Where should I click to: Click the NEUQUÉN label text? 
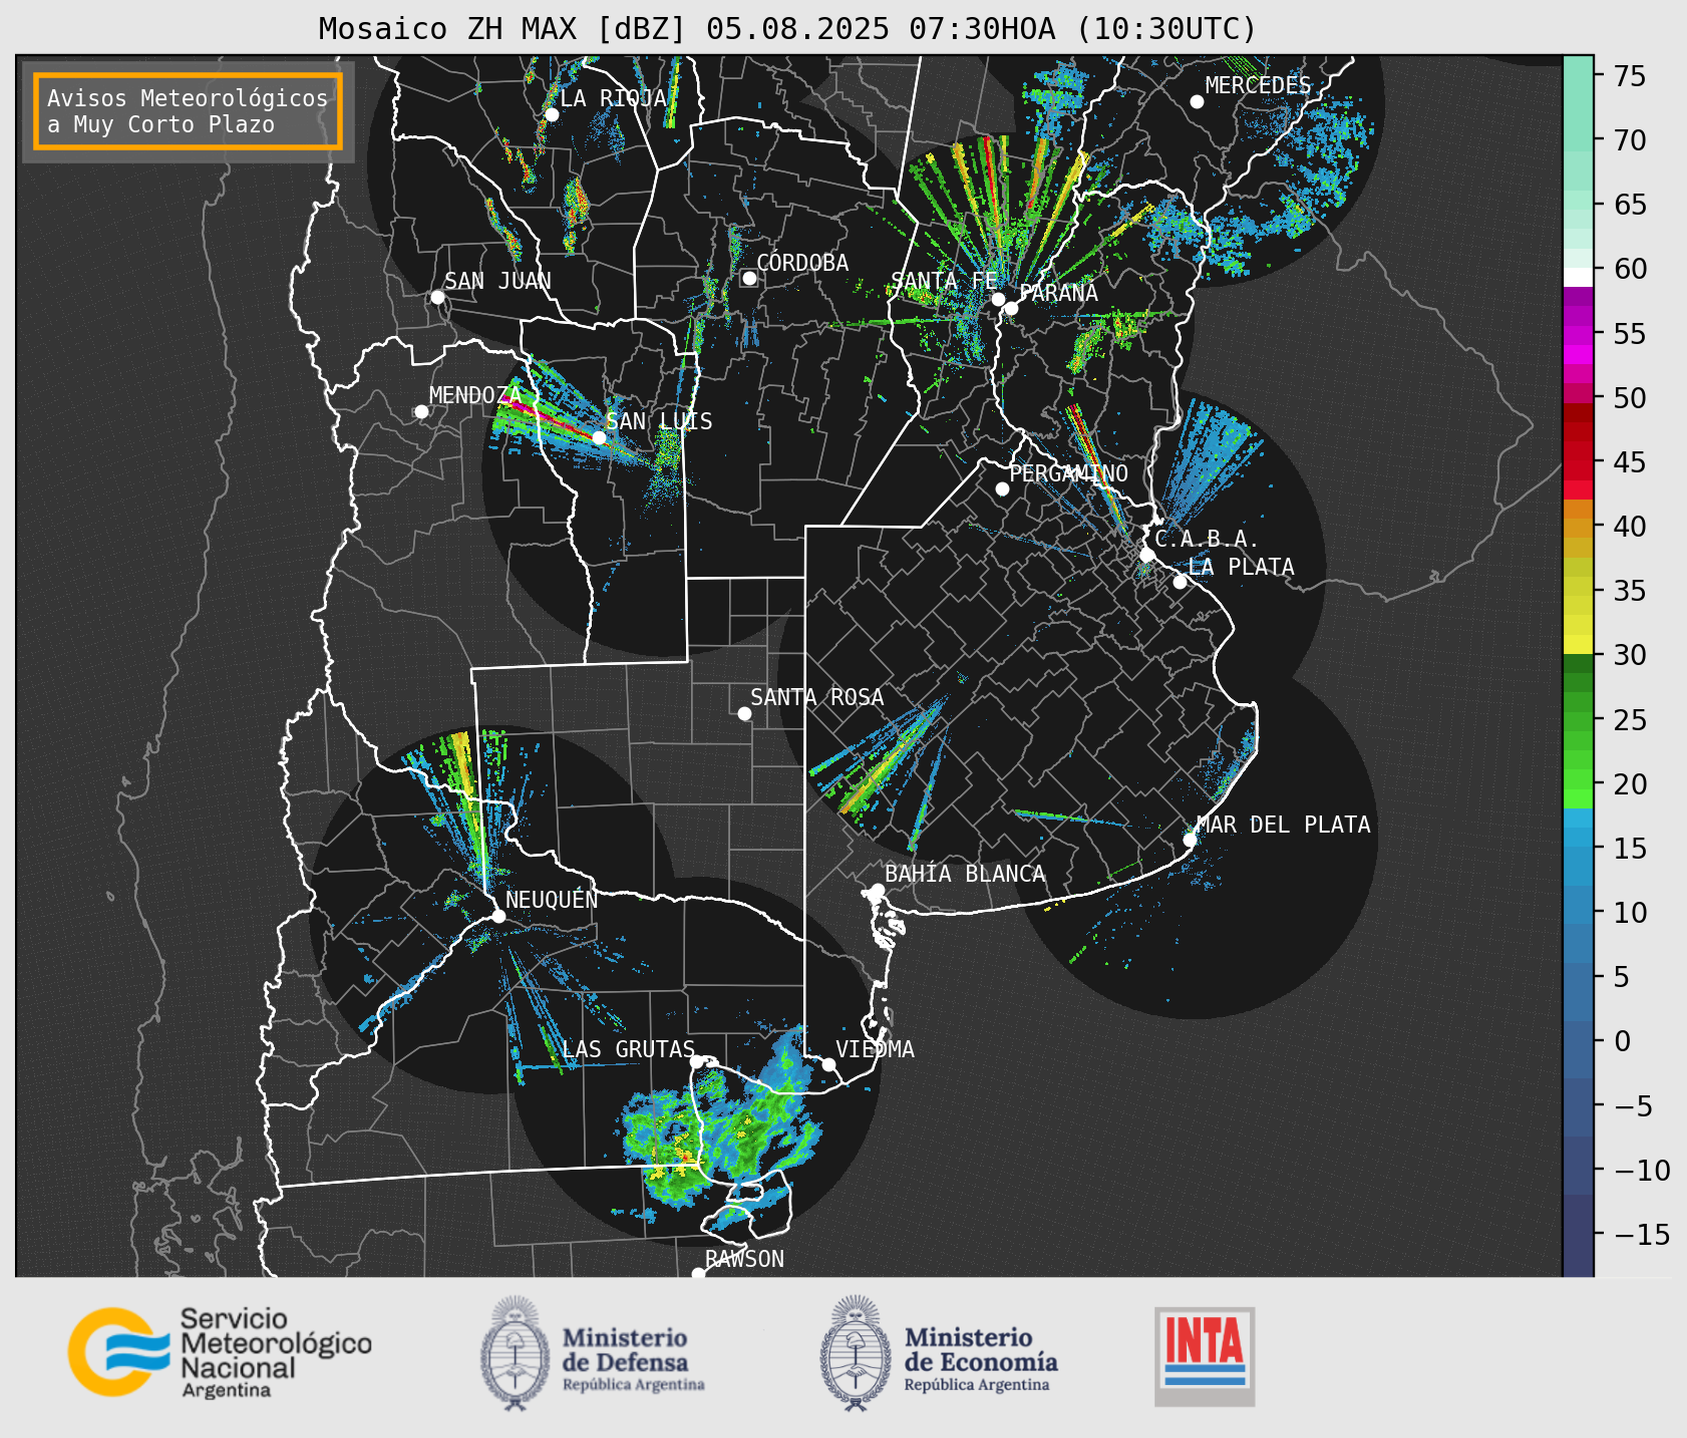pos(551,900)
